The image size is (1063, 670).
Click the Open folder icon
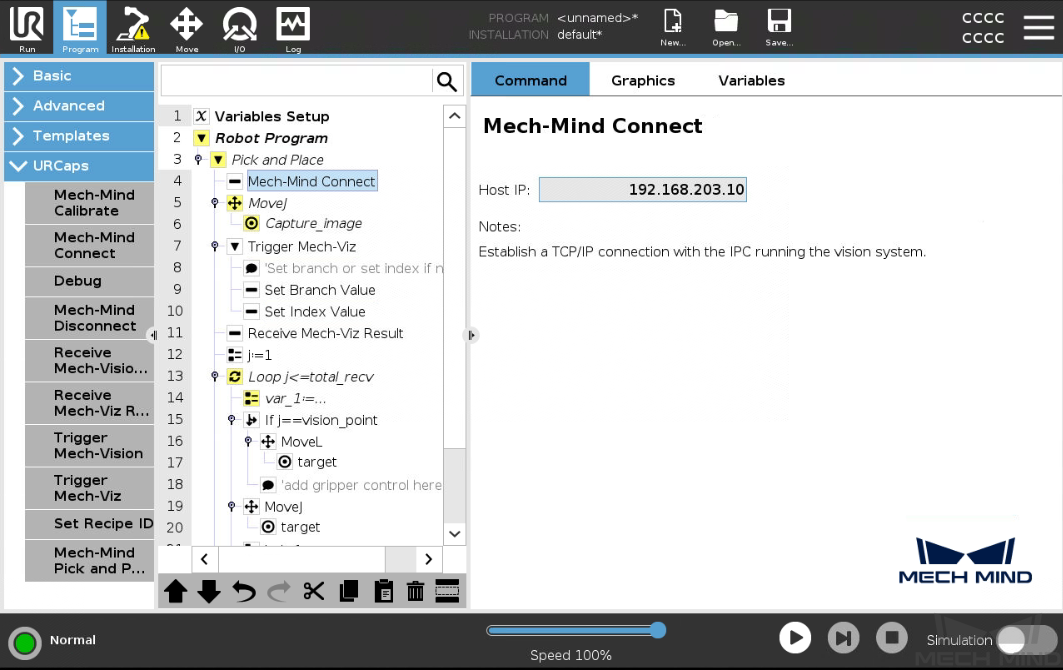(x=726, y=28)
